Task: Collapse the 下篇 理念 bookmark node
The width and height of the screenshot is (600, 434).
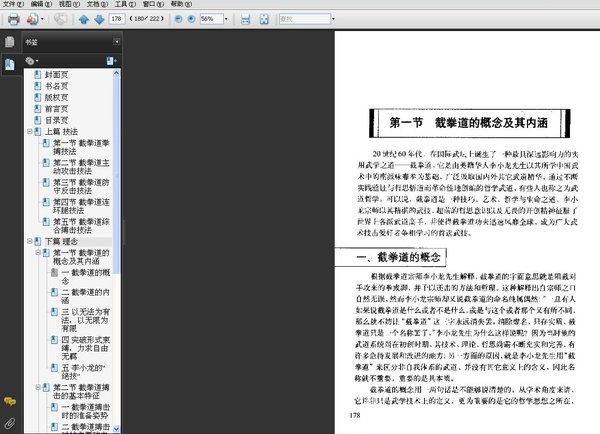Action: [29, 241]
